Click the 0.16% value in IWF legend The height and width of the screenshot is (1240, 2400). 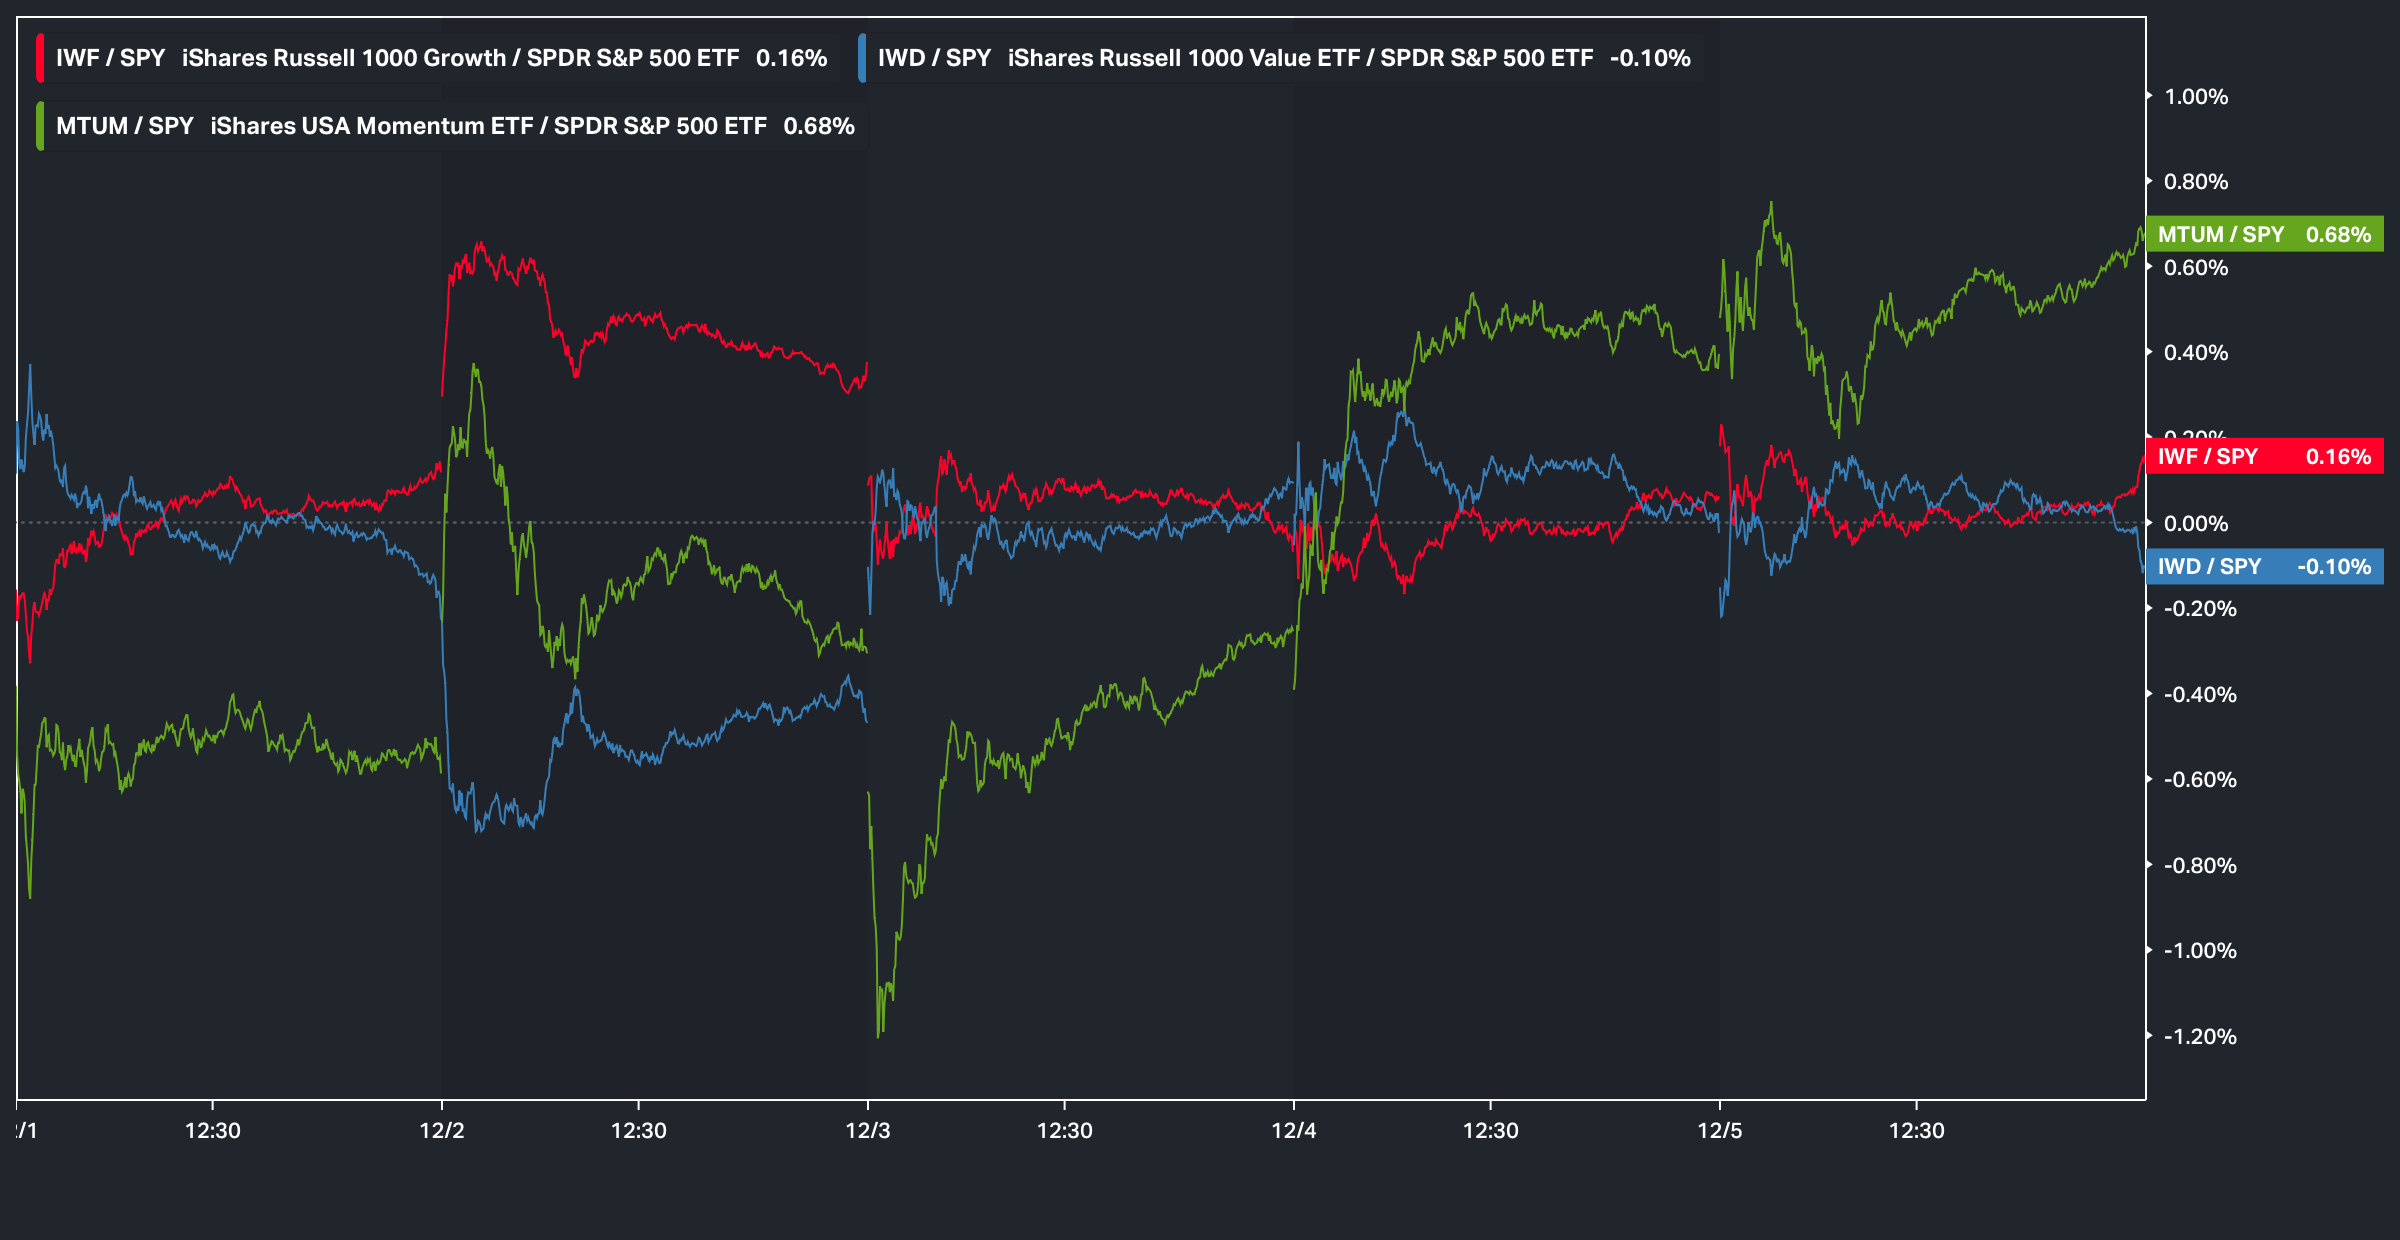point(791,58)
